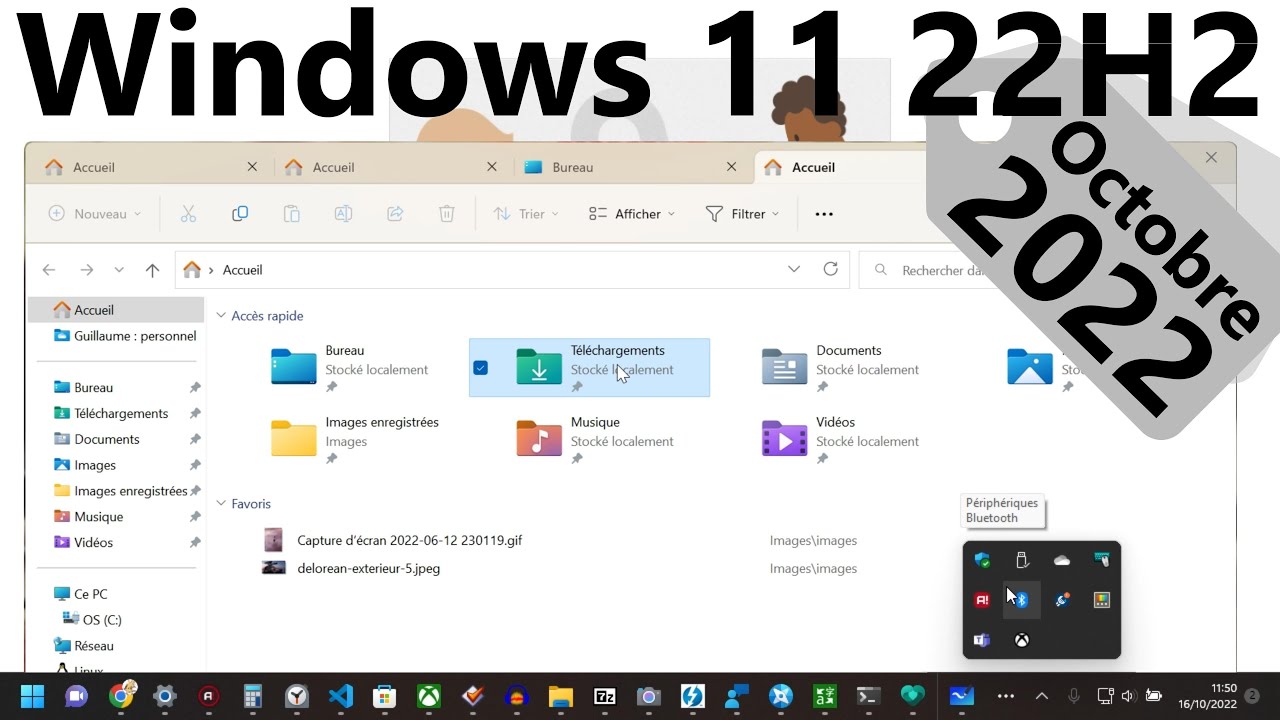Click the red A! icon in tray overflow
Screen dimensions: 1280x720
(982, 600)
